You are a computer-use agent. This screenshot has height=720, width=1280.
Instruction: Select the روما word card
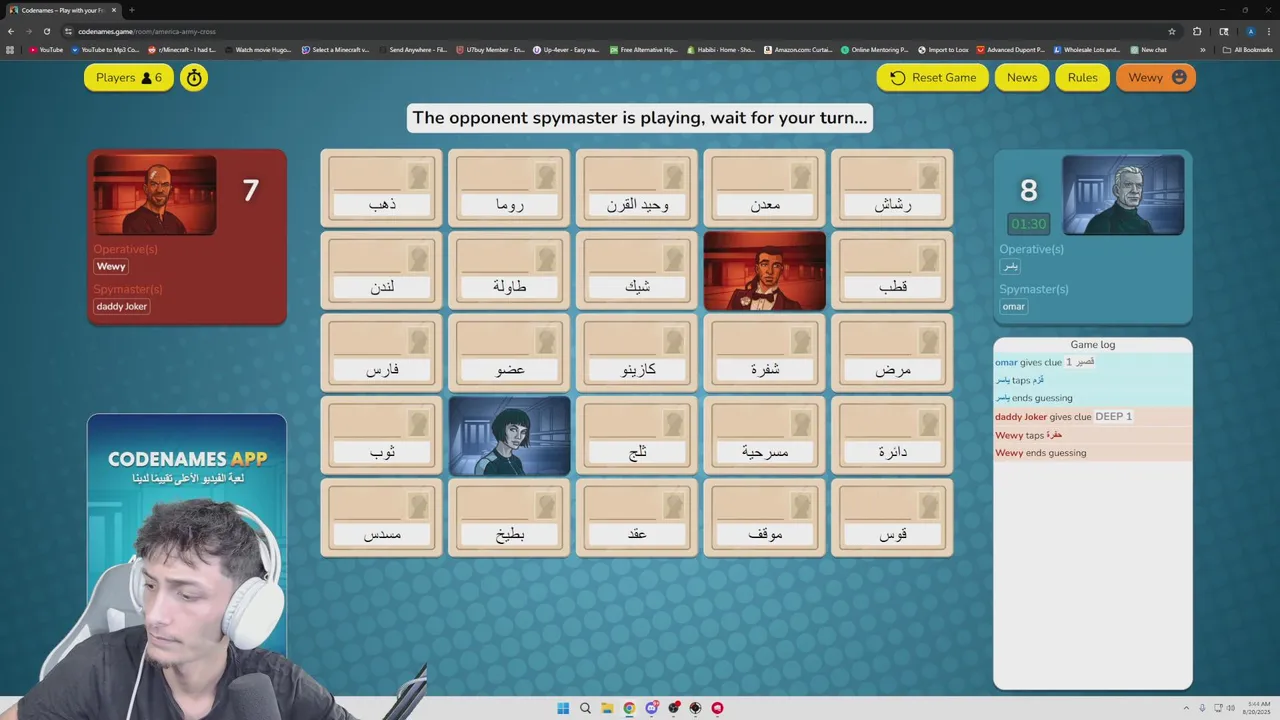(509, 188)
